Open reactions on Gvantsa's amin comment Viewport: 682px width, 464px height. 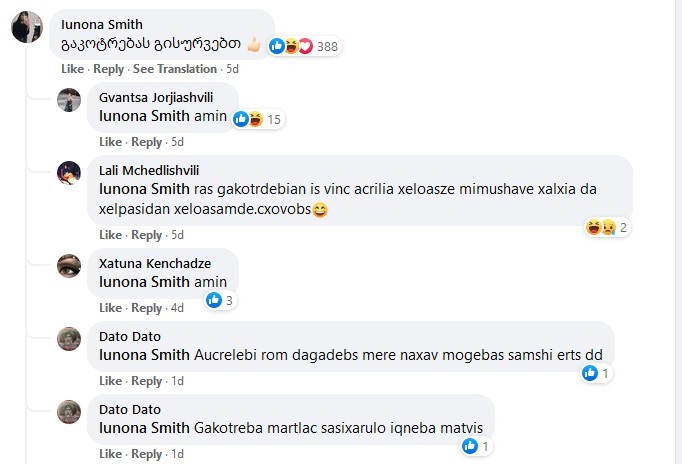tap(259, 120)
